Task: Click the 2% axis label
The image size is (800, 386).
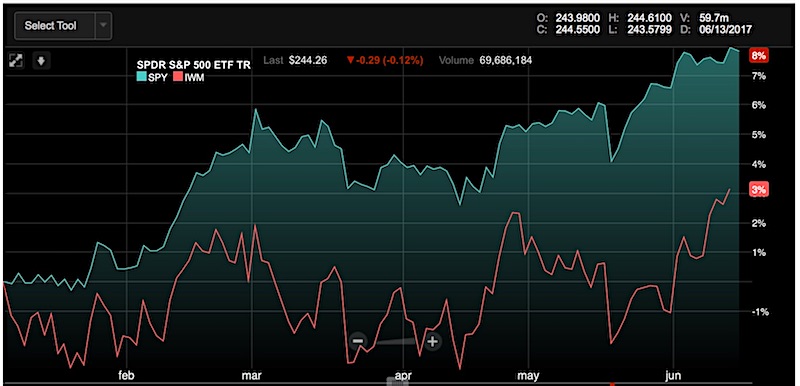Action: (x=759, y=223)
